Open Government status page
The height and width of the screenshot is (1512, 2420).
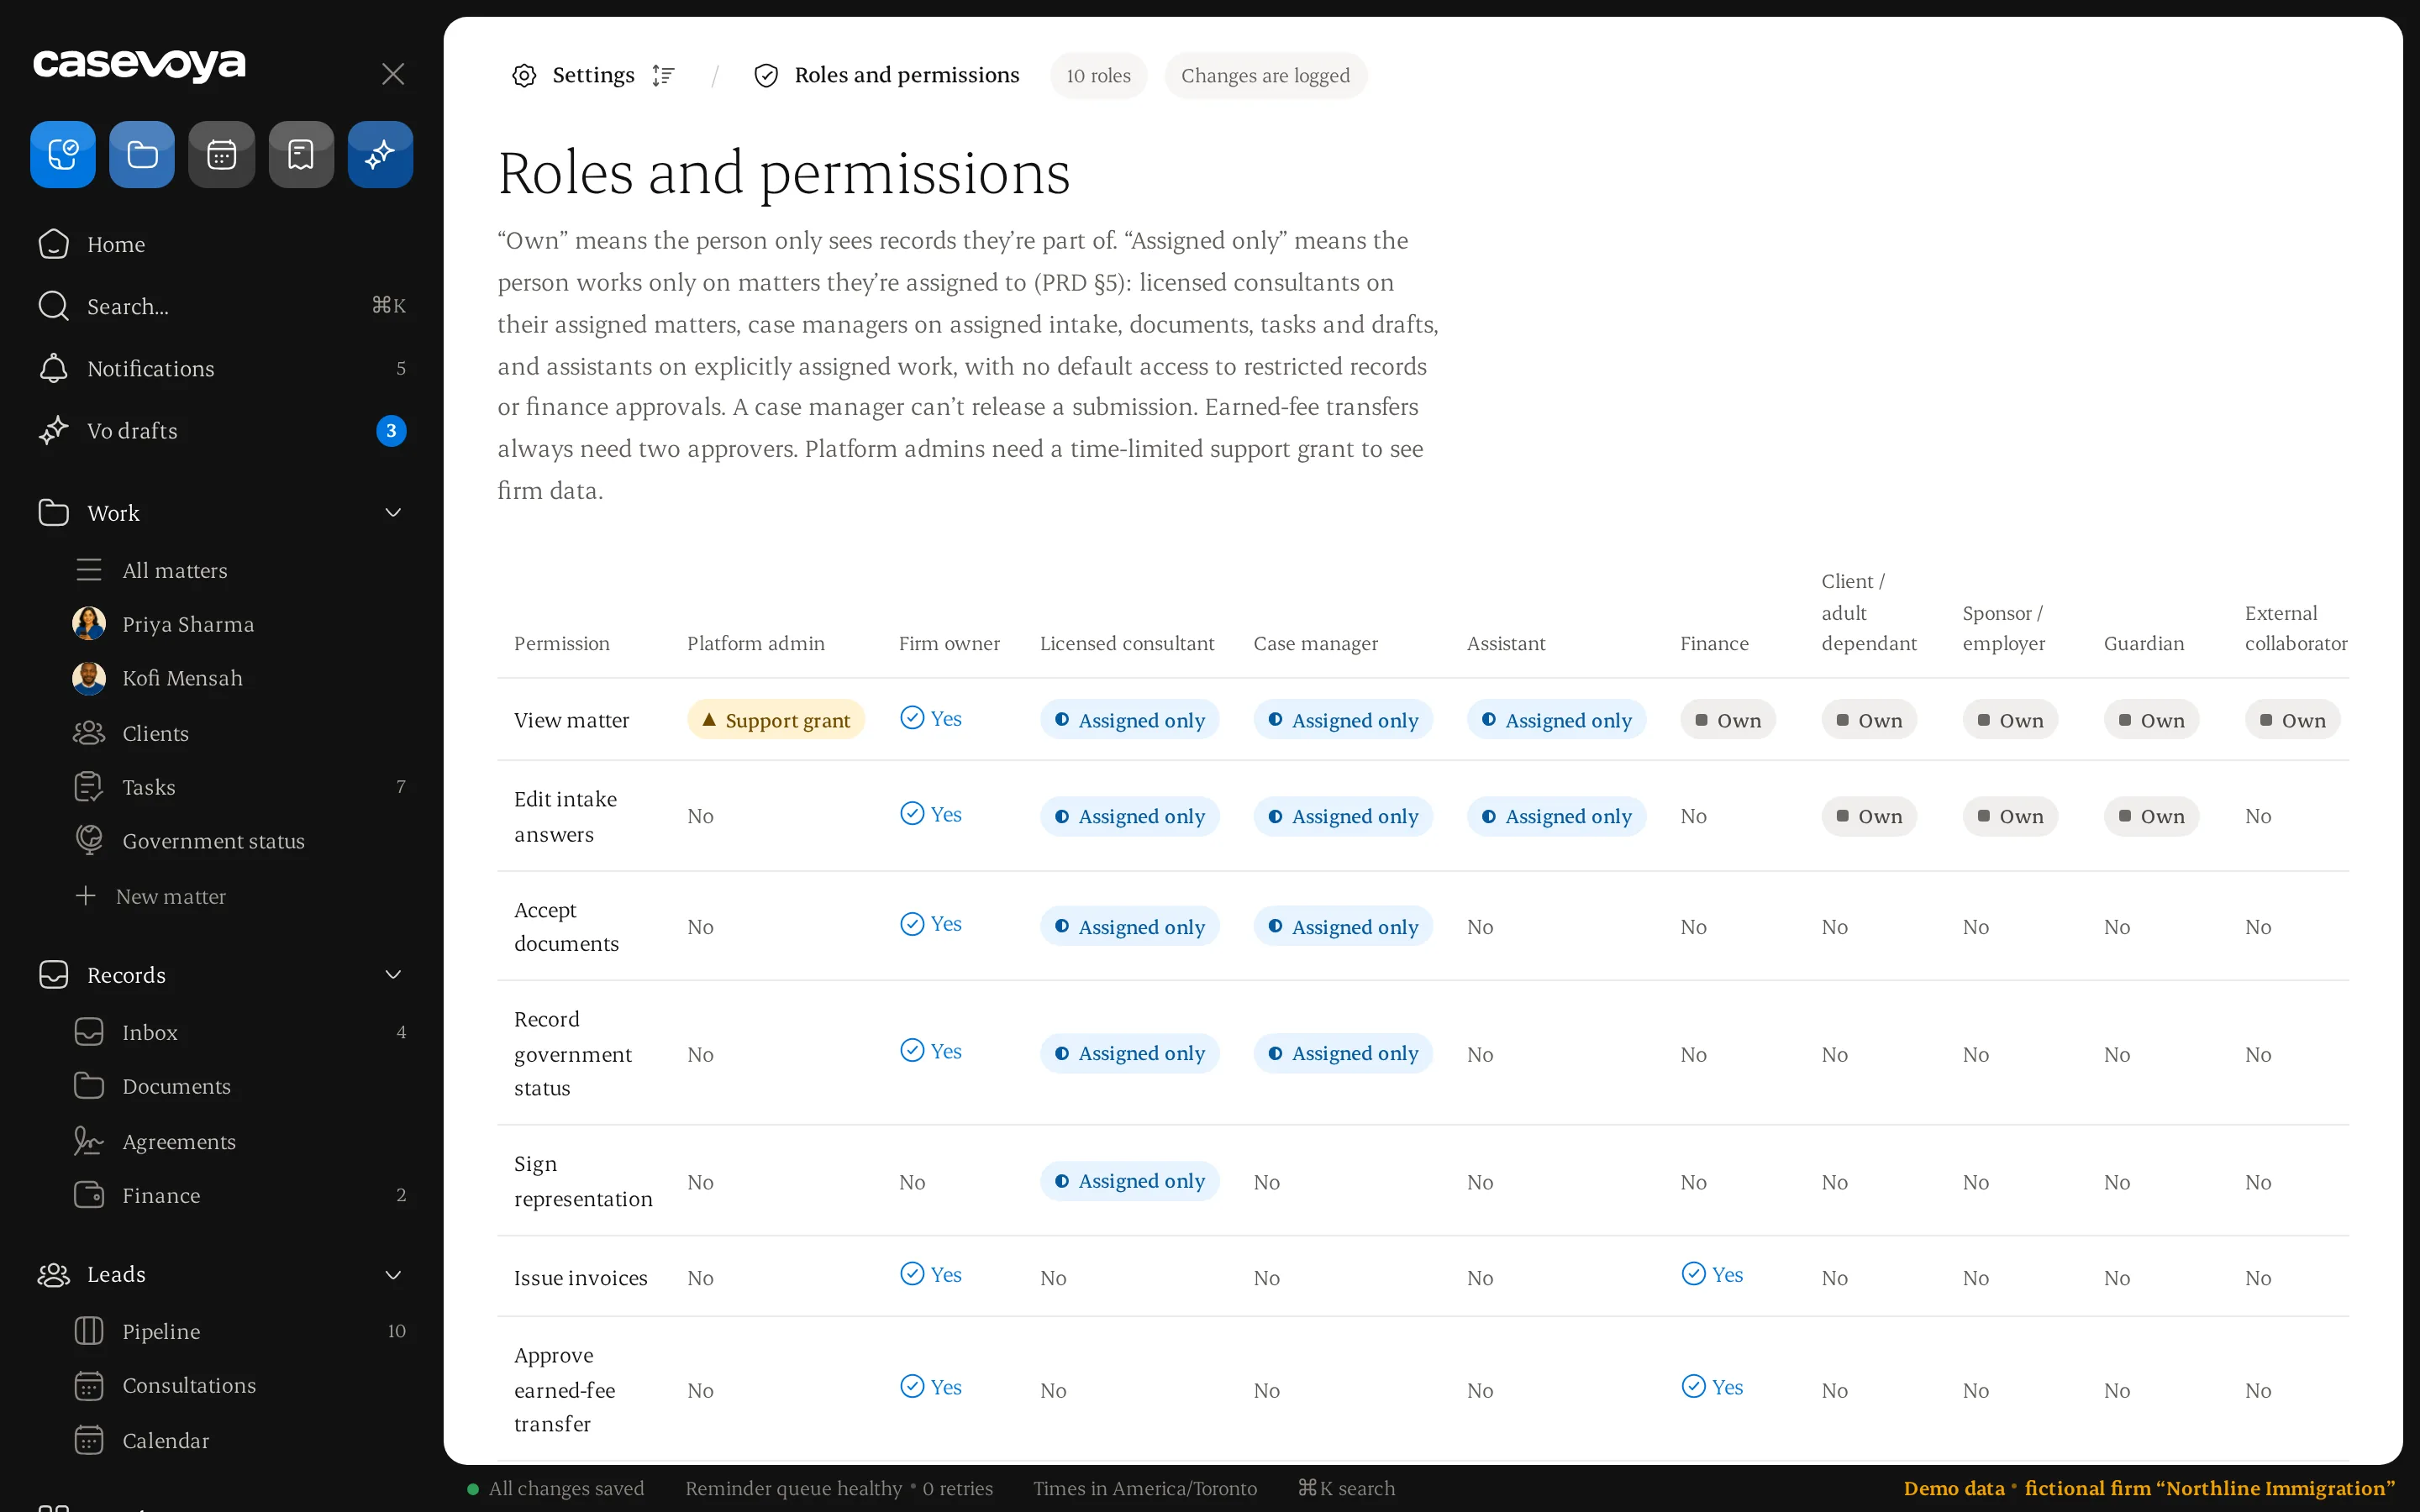coord(240,841)
